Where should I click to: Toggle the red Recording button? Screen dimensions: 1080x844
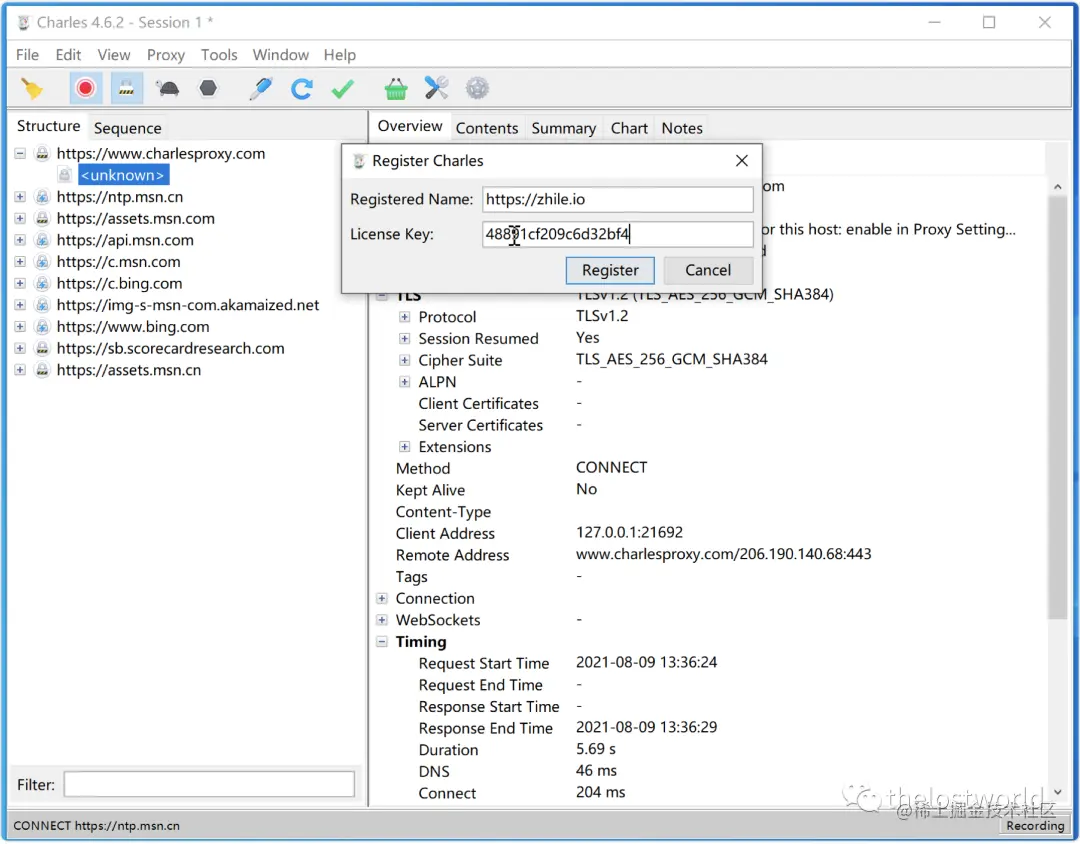tap(85, 88)
